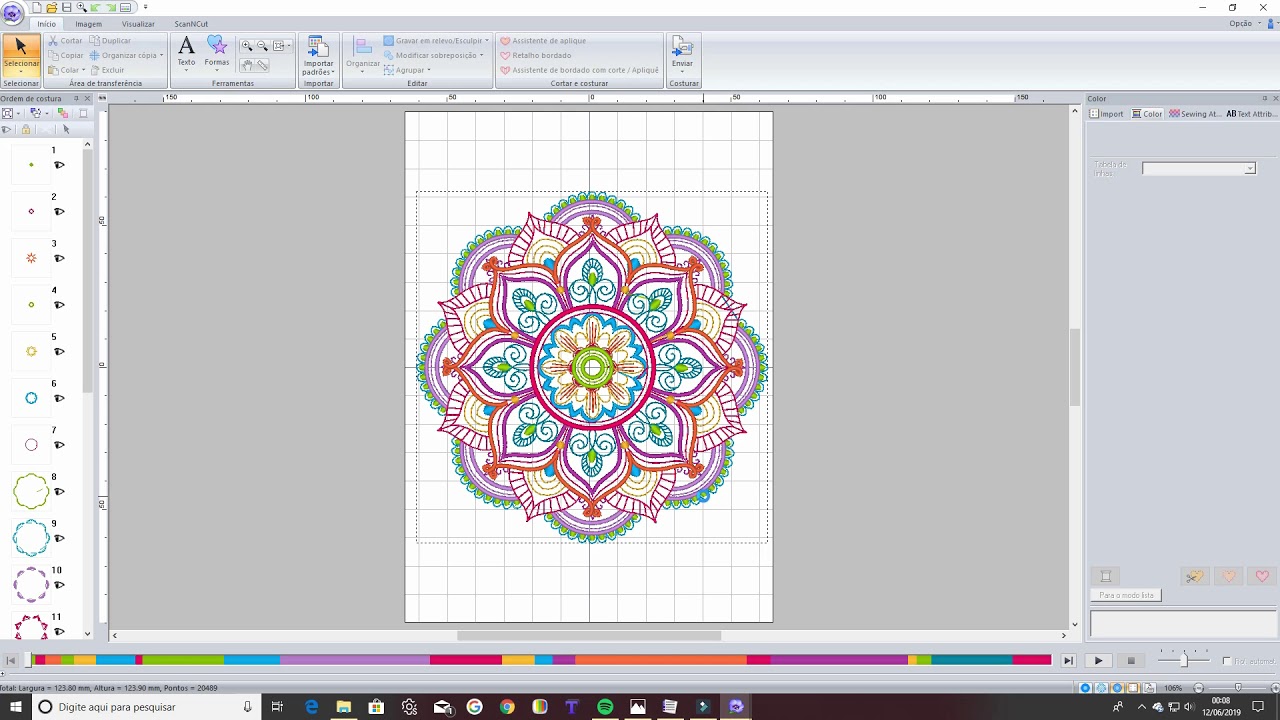Select the measure ruler tool

(262, 64)
